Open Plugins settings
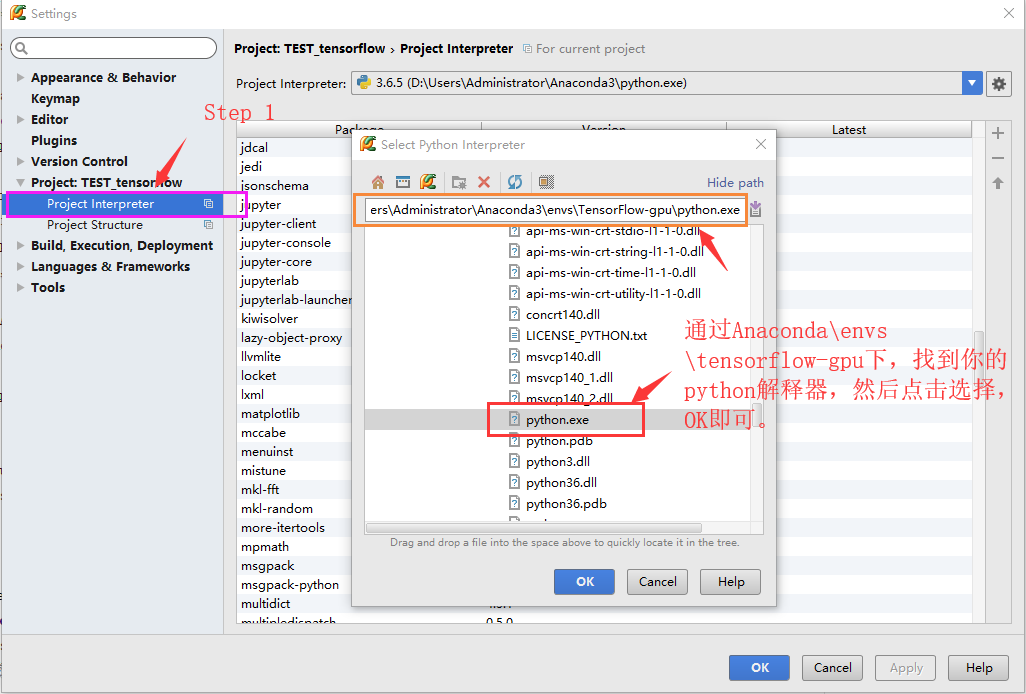The image size is (1026, 694). tap(54, 140)
